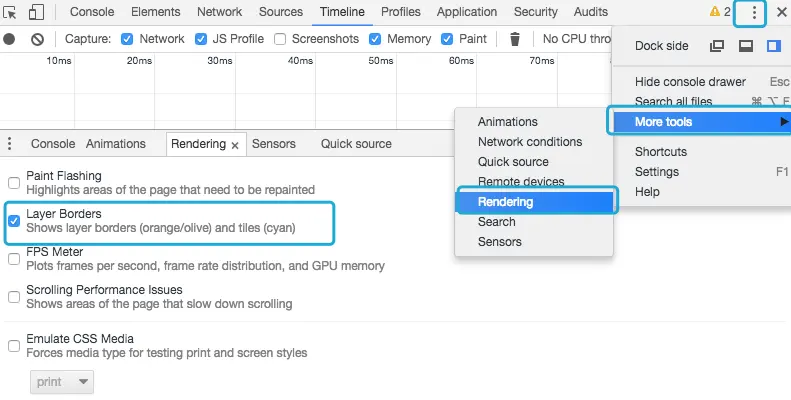Enable the Screenshots capture checkbox
791x400 pixels.
click(x=280, y=39)
